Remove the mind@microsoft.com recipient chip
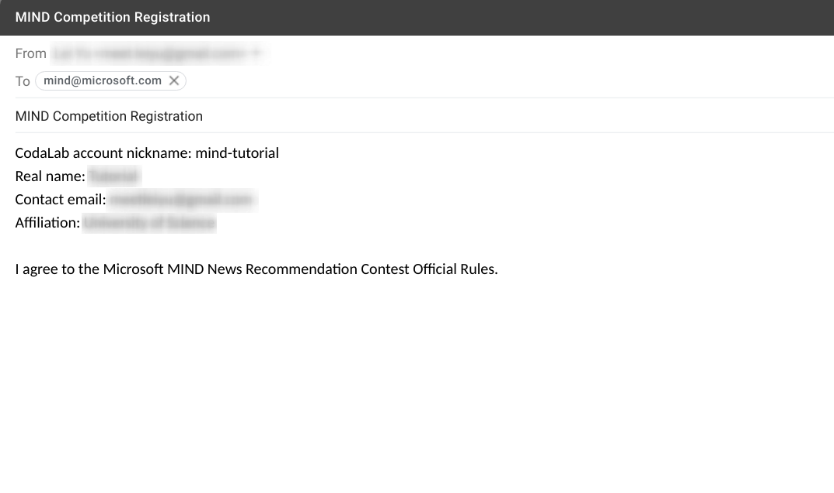 175,81
